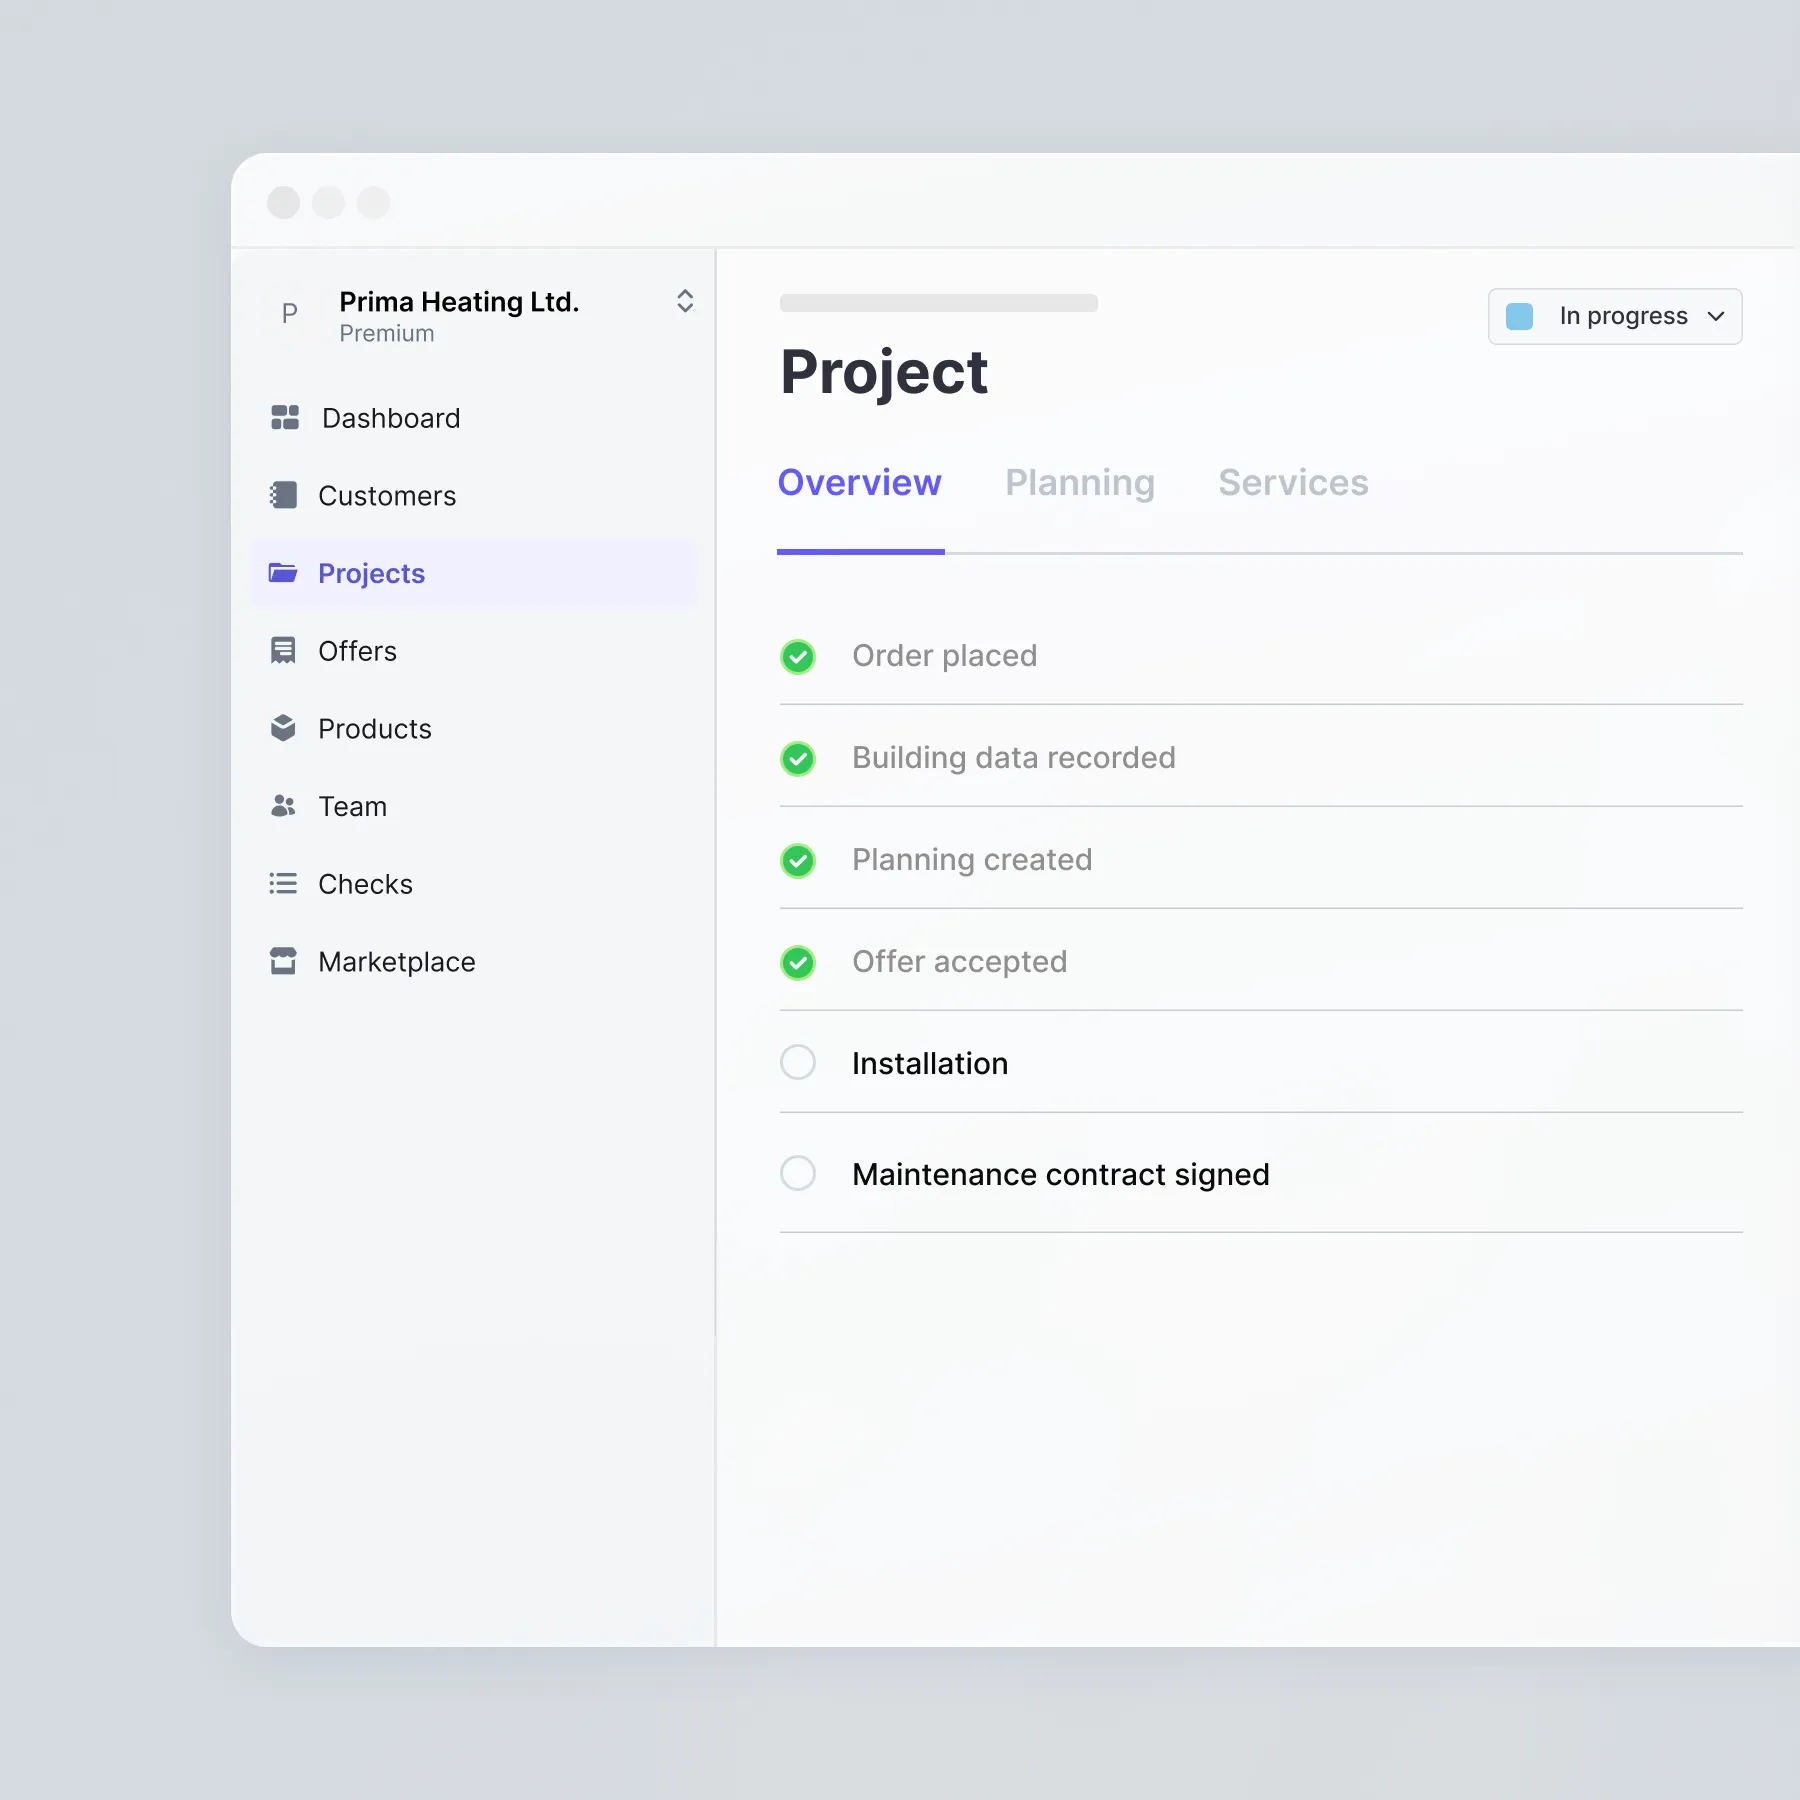Viewport: 1800px width, 1800px height.
Task: Open Checks from sidebar
Action: click(x=474, y=884)
